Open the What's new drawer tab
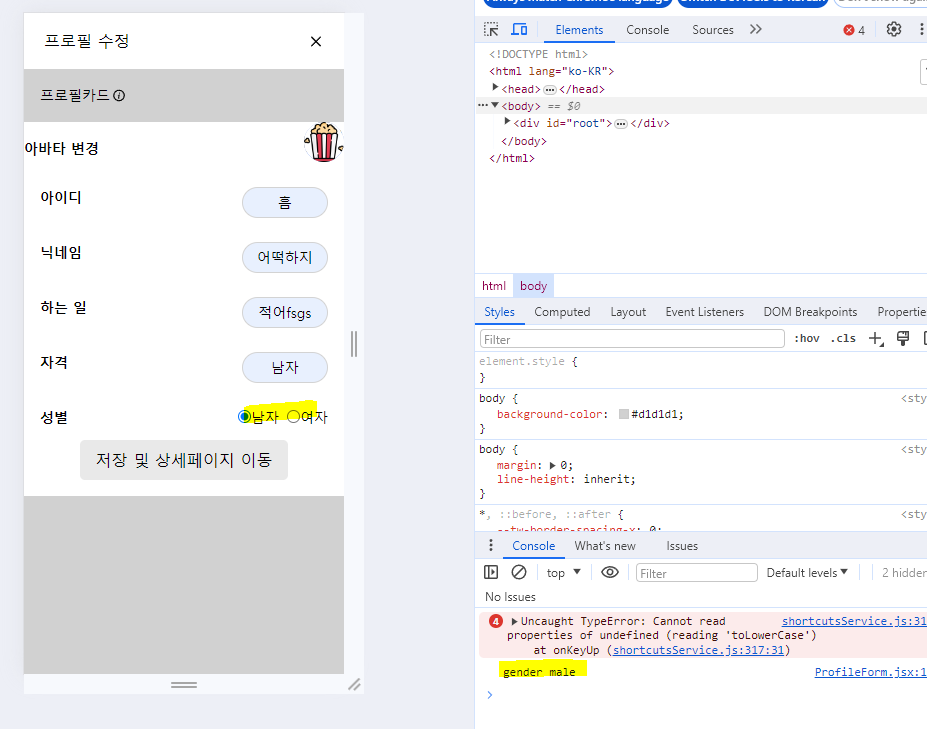 (605, 546)
